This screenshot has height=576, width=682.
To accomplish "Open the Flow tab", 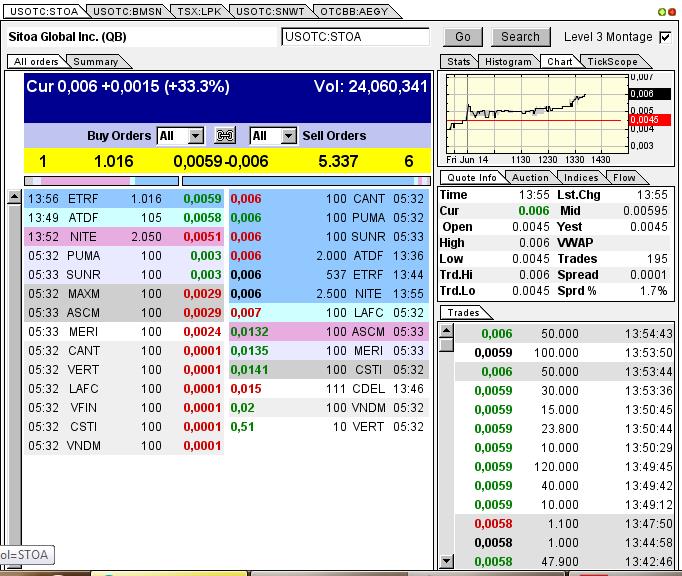I will point(624,177).
